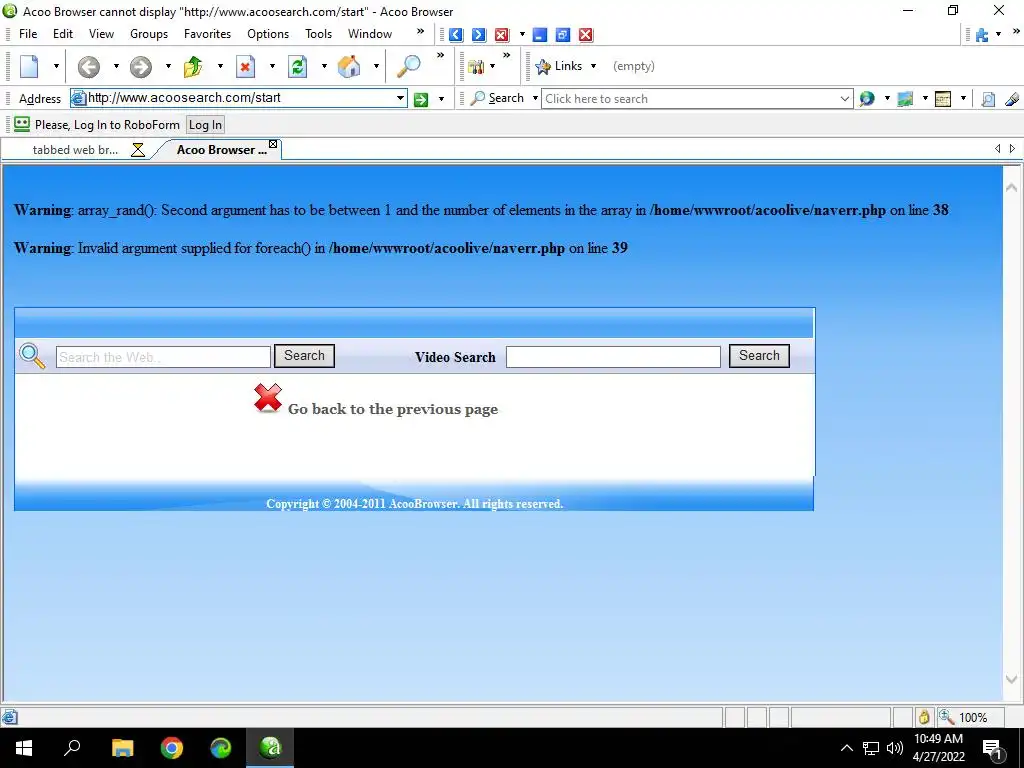Viewport: 1024px width, 768px height.
Task: Click the highlighter icon on search bar
Action: pos(1012,99)
